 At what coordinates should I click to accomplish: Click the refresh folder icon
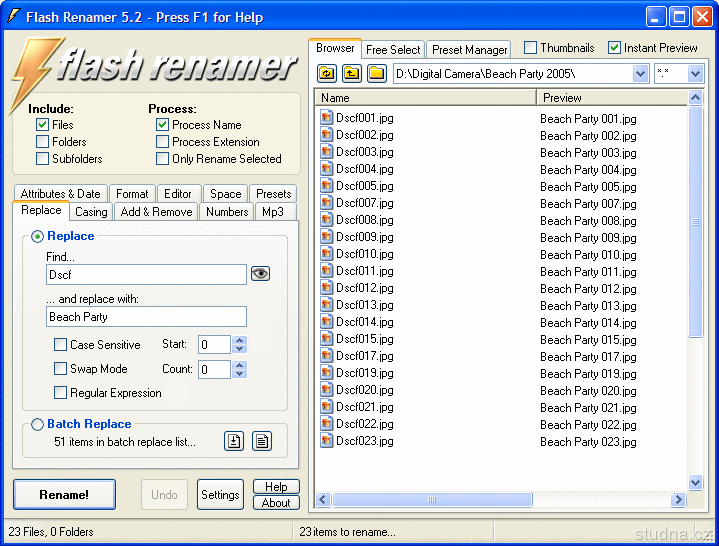[x=327, y=73]
